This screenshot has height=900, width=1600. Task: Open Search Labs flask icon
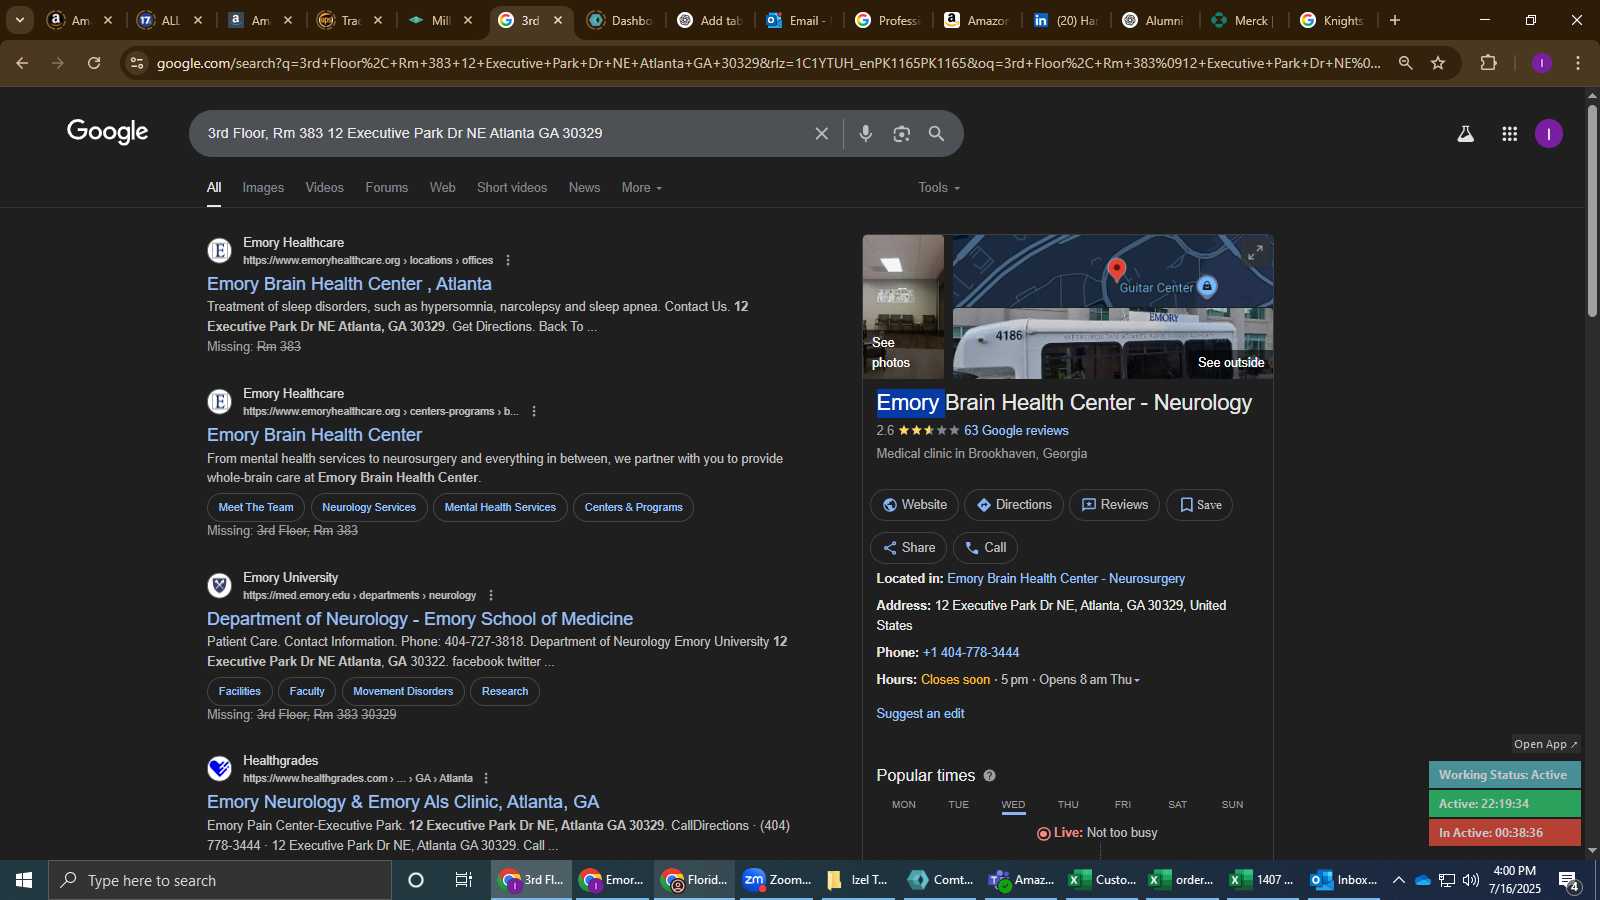pyautogui.click(x=1465, y=133)
